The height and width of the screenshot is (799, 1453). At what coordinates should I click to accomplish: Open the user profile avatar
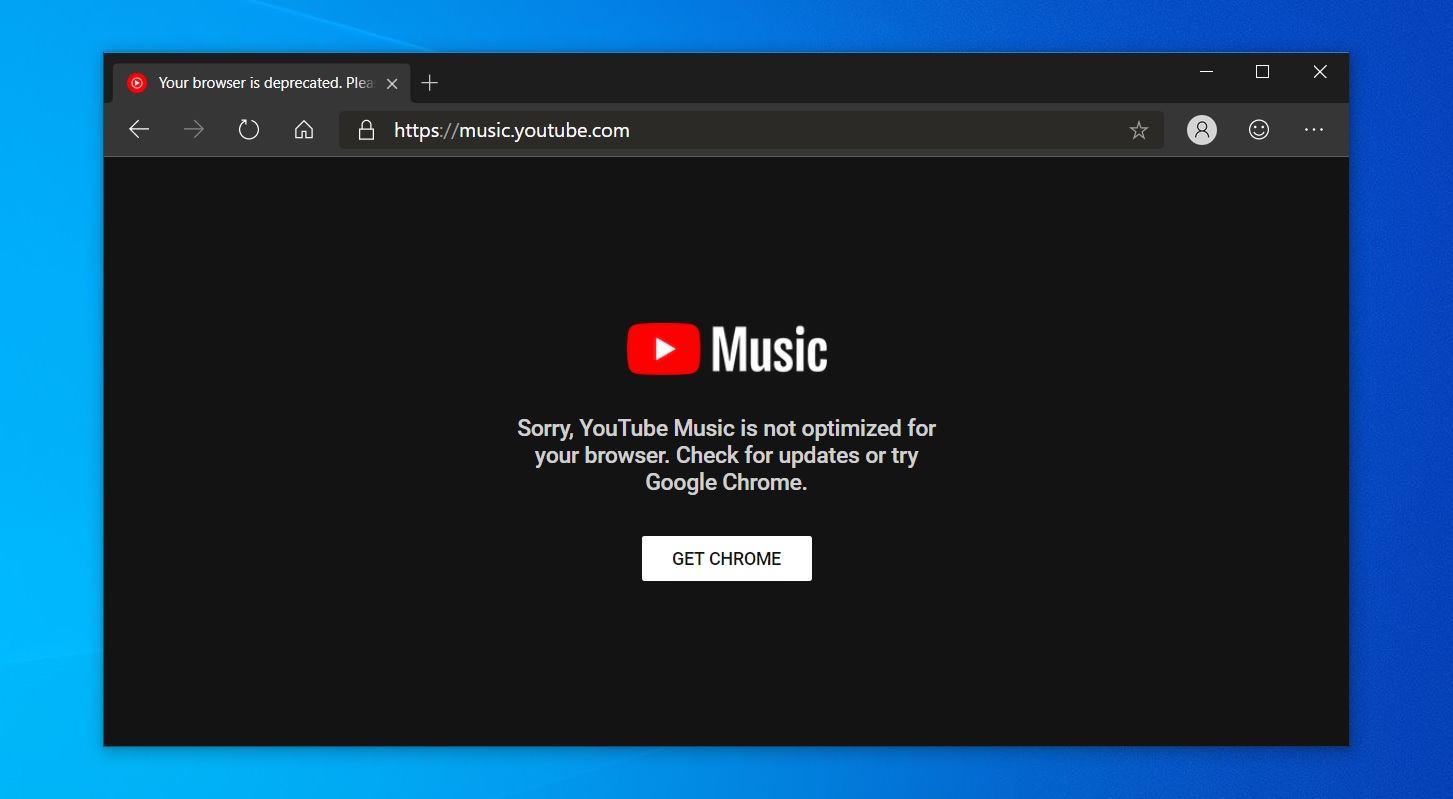[1202, 130]
